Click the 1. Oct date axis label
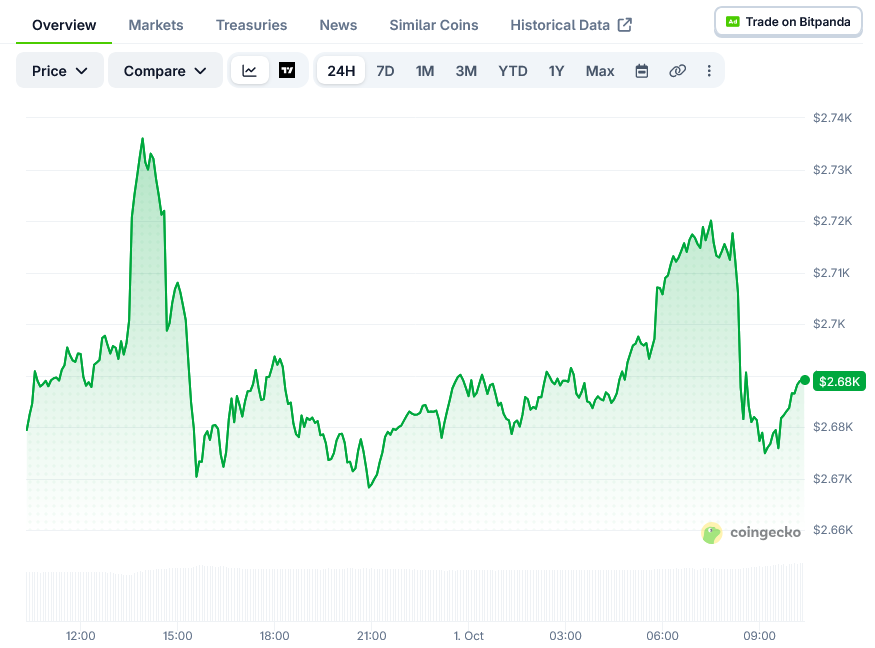Image resolution: width=875 pixels, height=648 pixels. [x=469, y=636]
